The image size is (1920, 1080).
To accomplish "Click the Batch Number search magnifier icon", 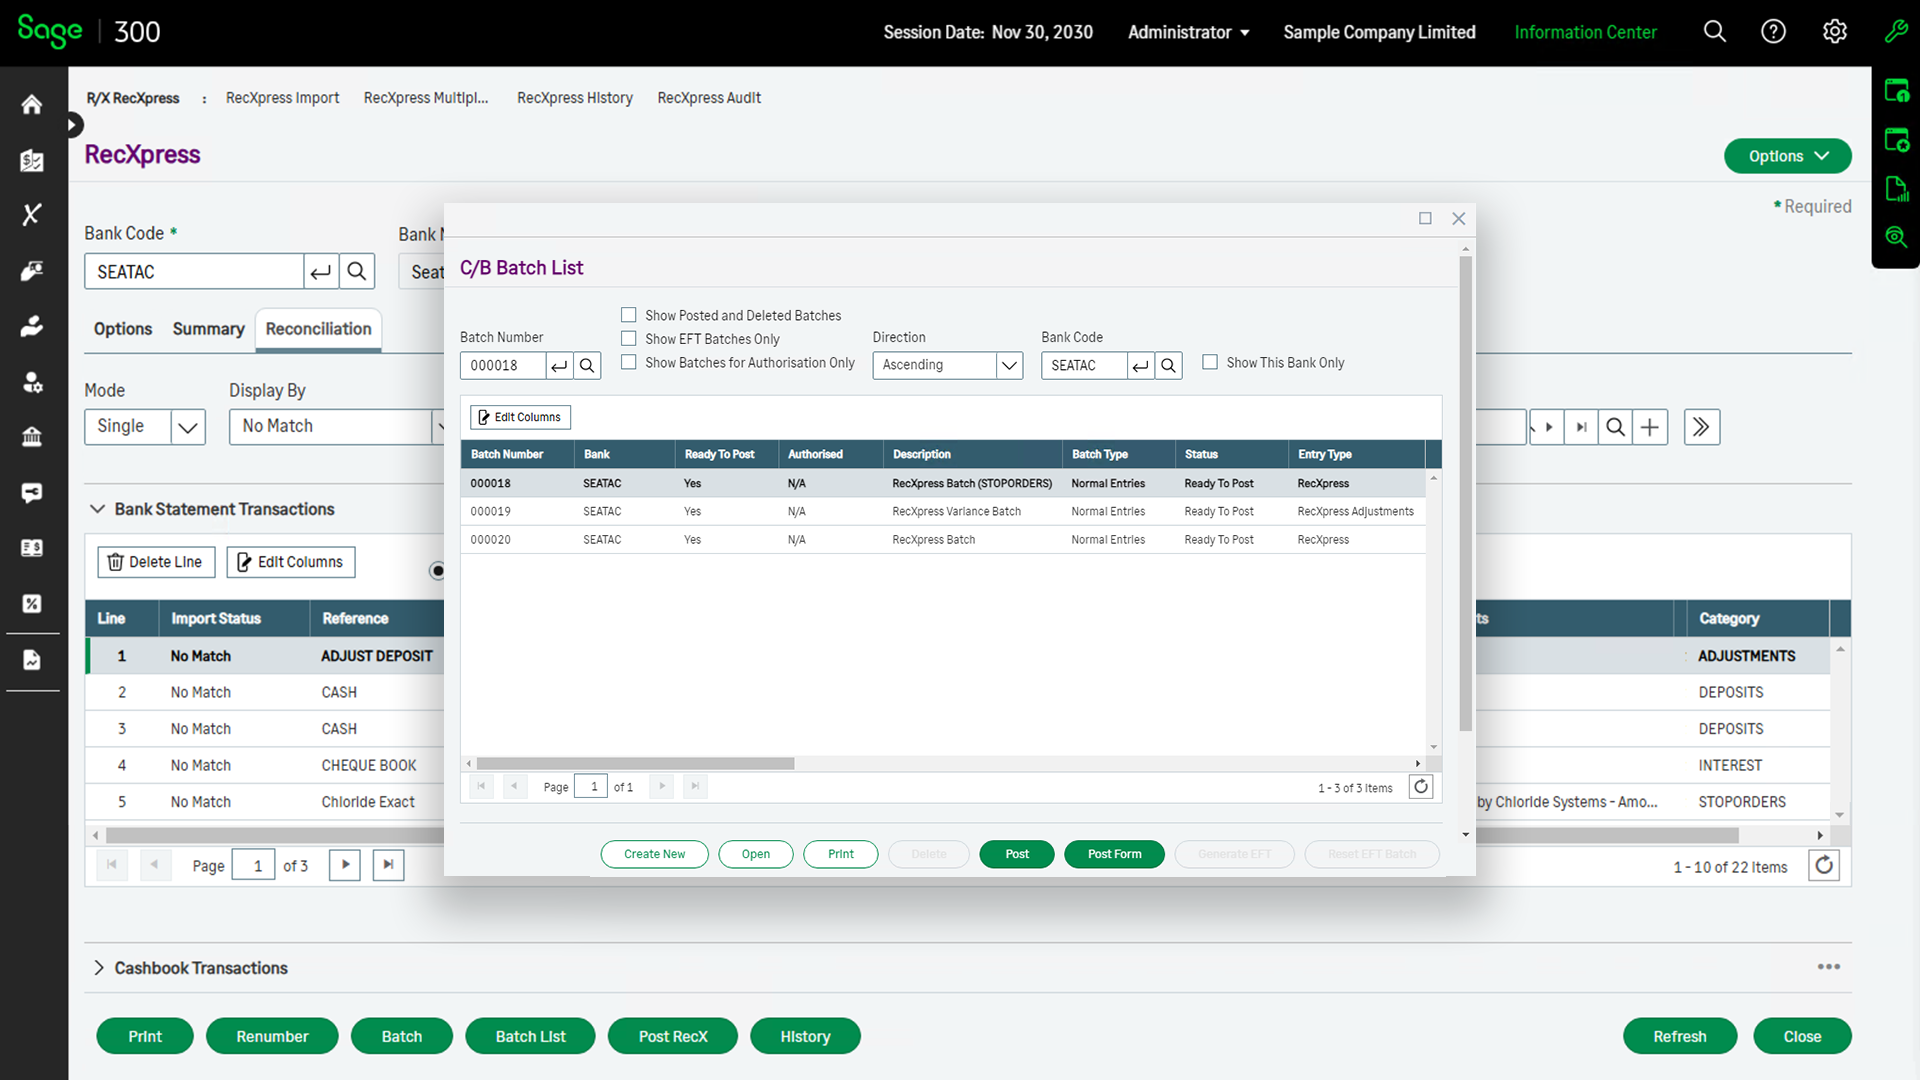I will pos(588,366).
